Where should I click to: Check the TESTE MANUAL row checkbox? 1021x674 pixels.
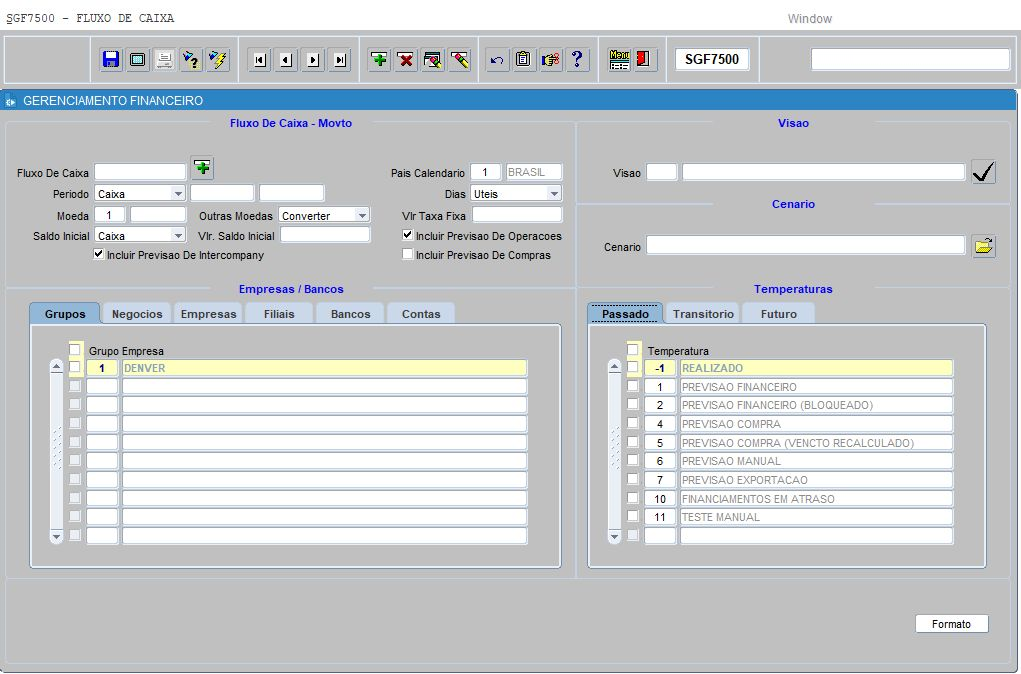pos(632,516)
